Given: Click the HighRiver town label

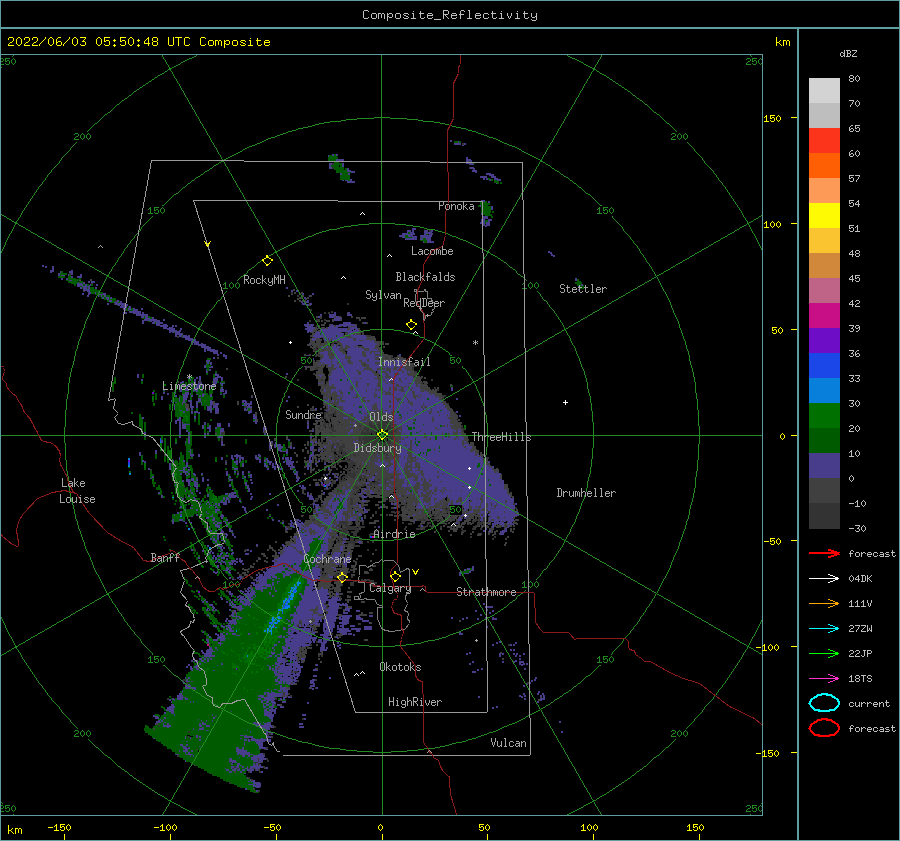Looking at the screenshot, I should coord(415,702).
